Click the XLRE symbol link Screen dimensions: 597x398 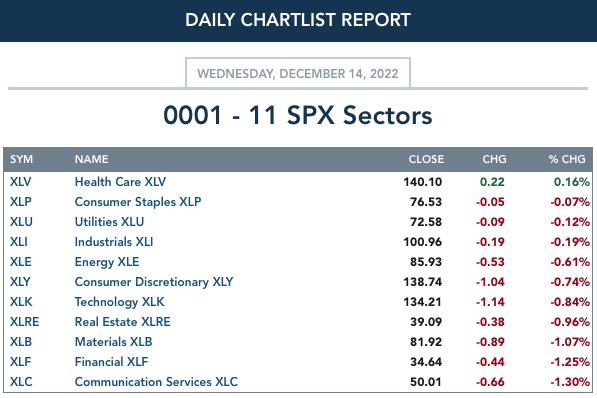tap(24, 321)
